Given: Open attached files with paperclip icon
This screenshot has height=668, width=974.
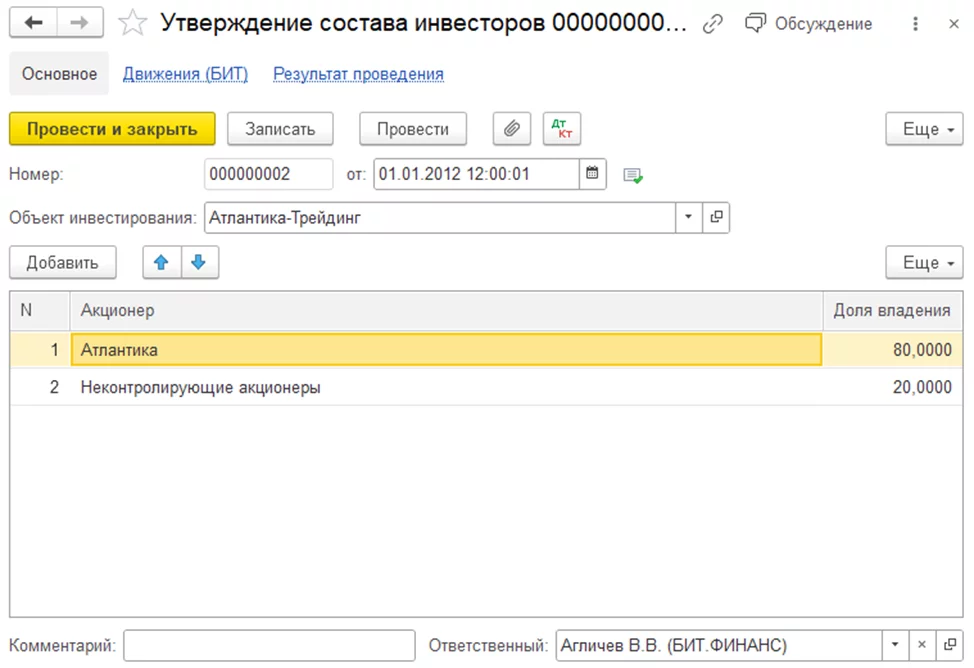Looking at the screenshot, I should pyautogui.click(x=511, y=129).
